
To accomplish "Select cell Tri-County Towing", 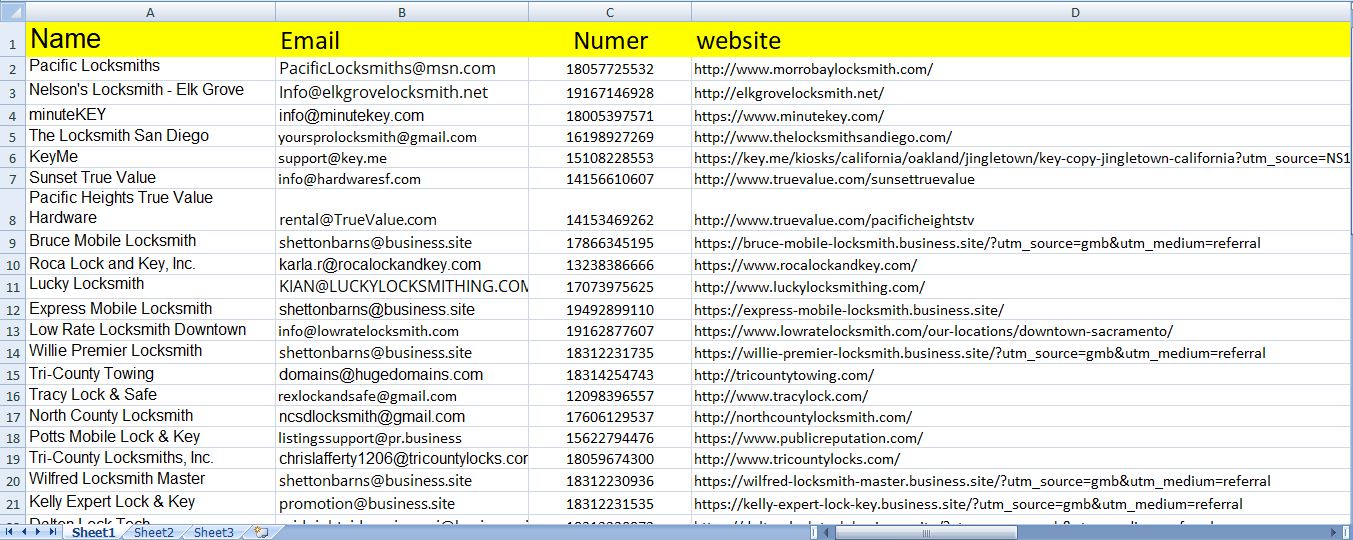I will (150, 374).
